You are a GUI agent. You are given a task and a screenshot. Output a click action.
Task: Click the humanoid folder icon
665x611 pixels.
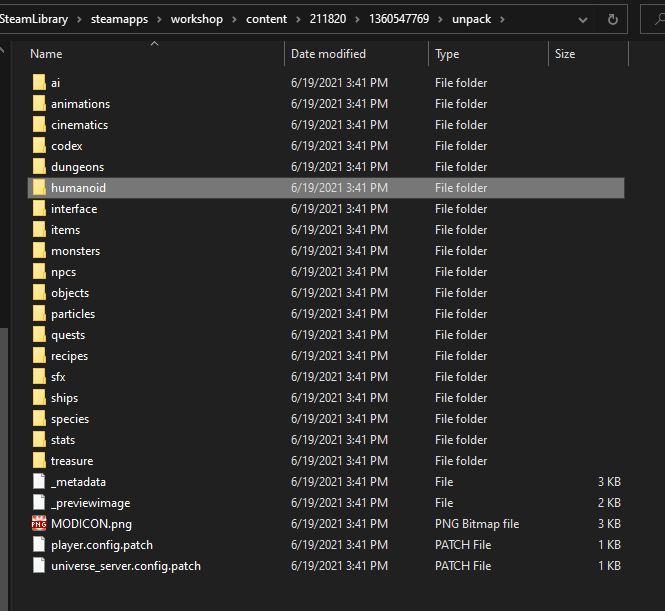tap(39, 188)
